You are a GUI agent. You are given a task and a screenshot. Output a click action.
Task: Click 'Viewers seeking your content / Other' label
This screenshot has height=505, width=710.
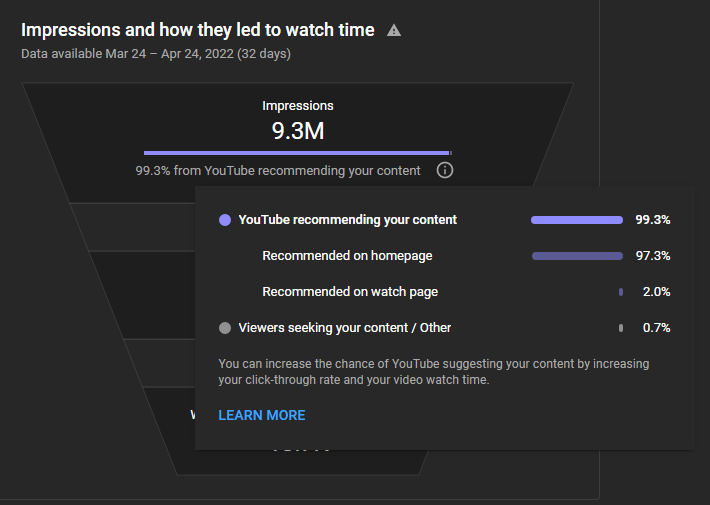[x=345, y=328]
